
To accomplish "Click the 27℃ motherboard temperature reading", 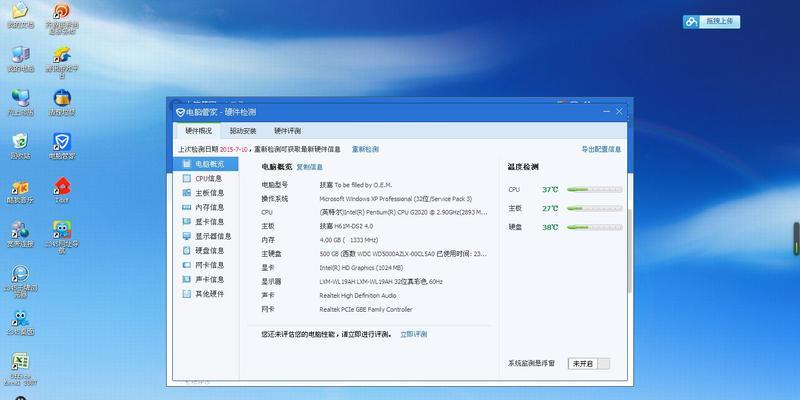I will point(550,208).
